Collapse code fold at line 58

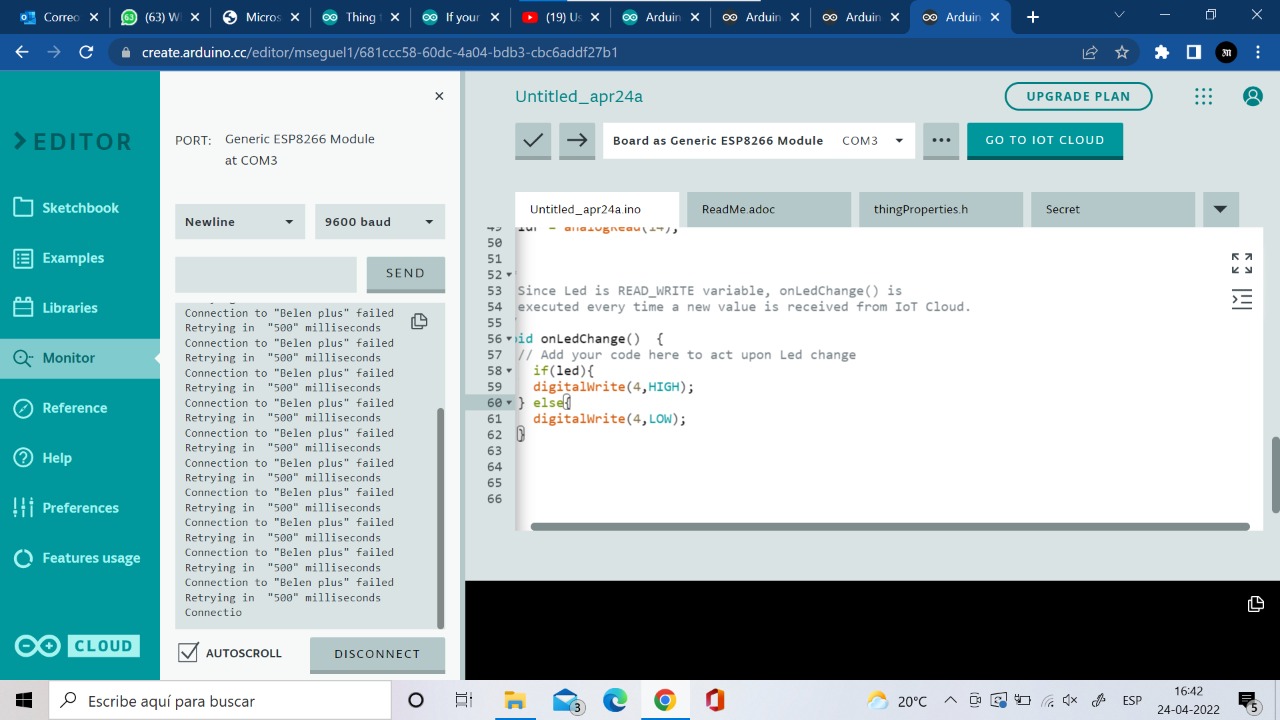pyautogui.click(x=509, y=371)
